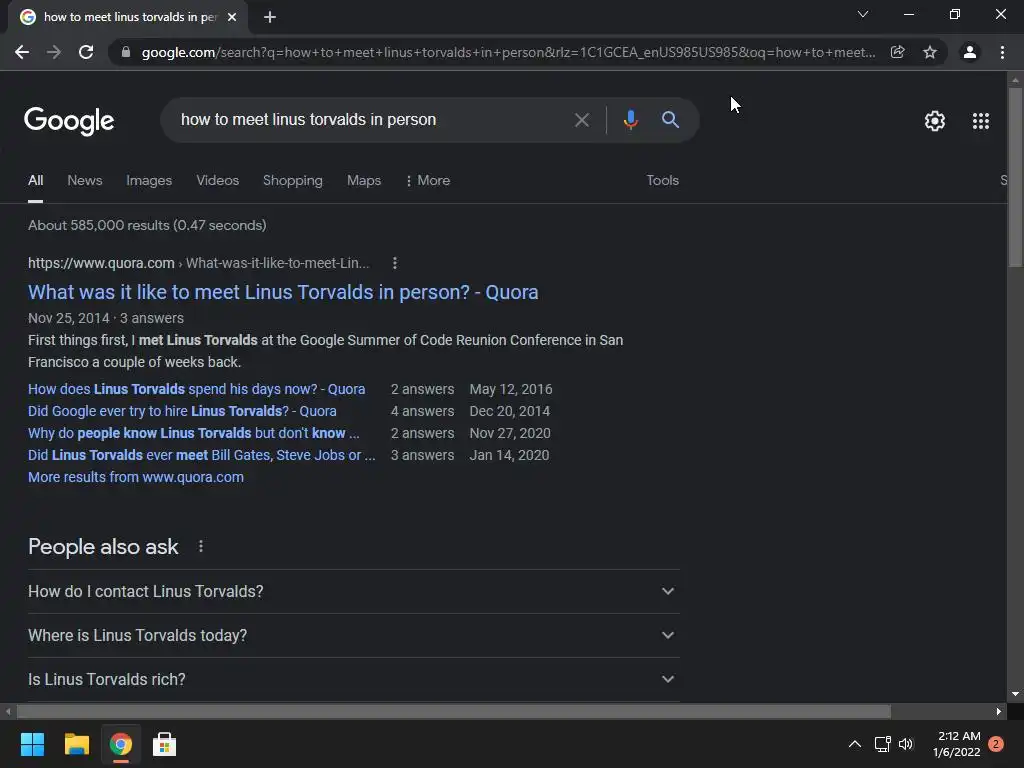Click the quora.com result URL breadcrumb

click(x=199, y=263)
